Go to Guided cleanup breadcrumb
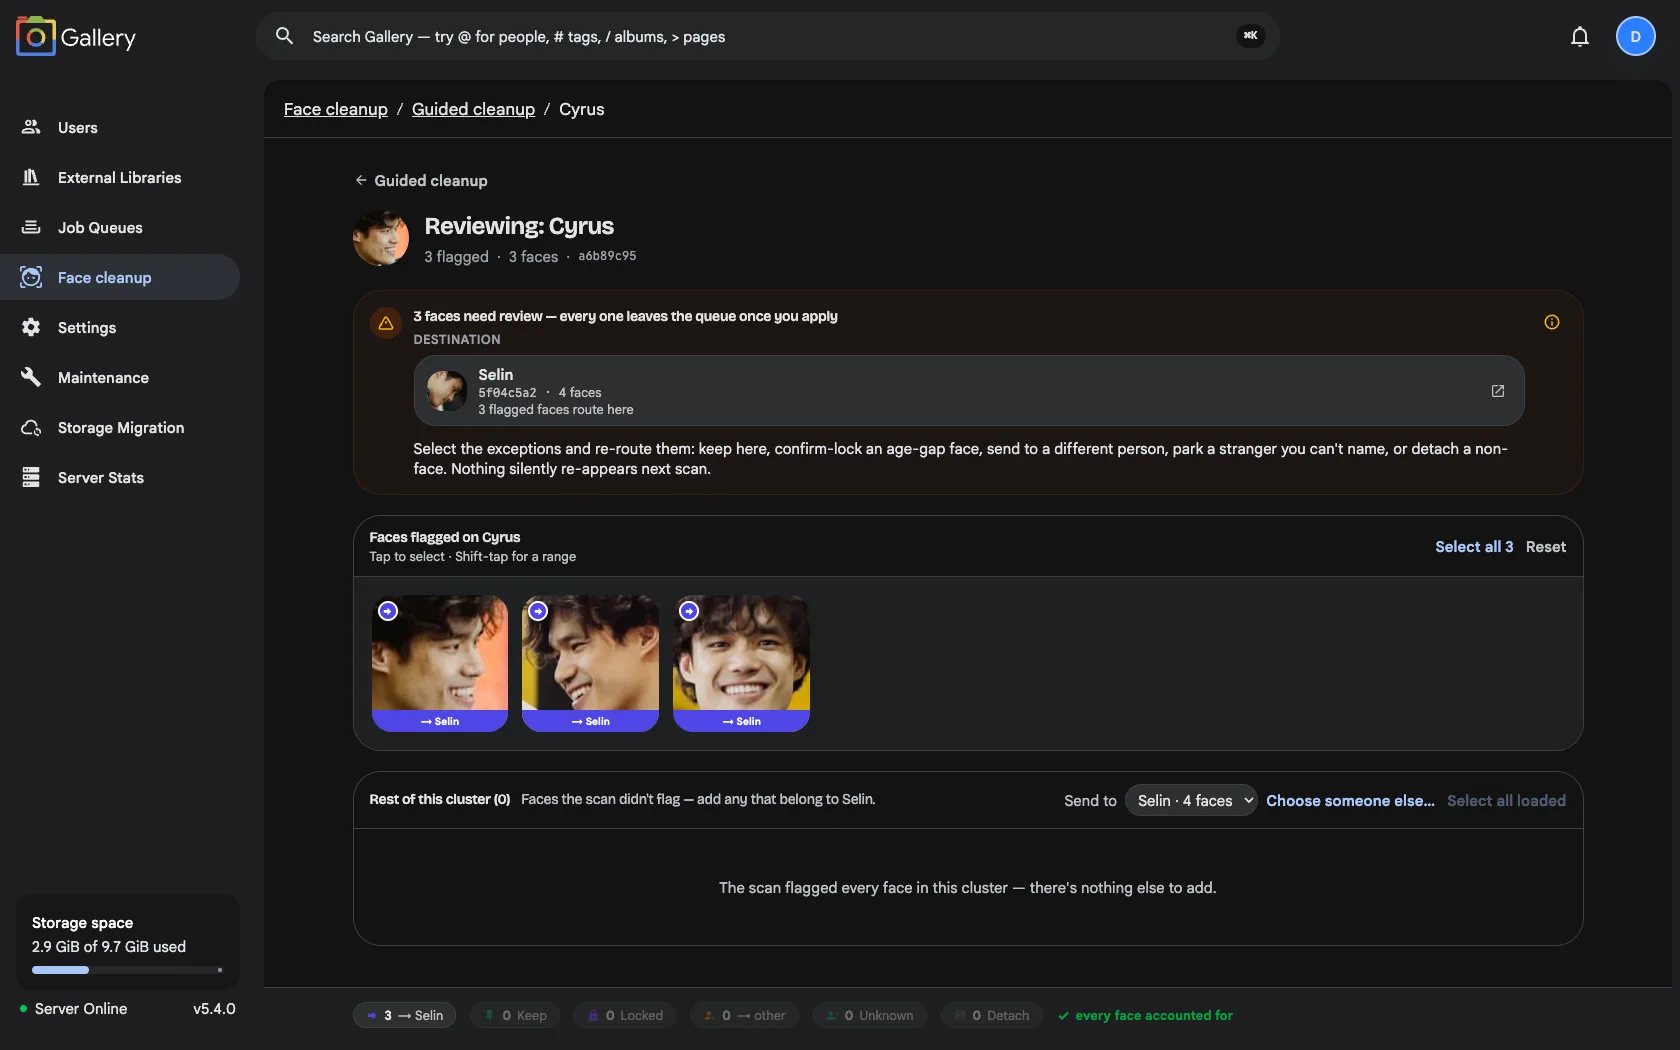The height and width of the screenshot is (1050, 1680). click(x=473, y=109)
